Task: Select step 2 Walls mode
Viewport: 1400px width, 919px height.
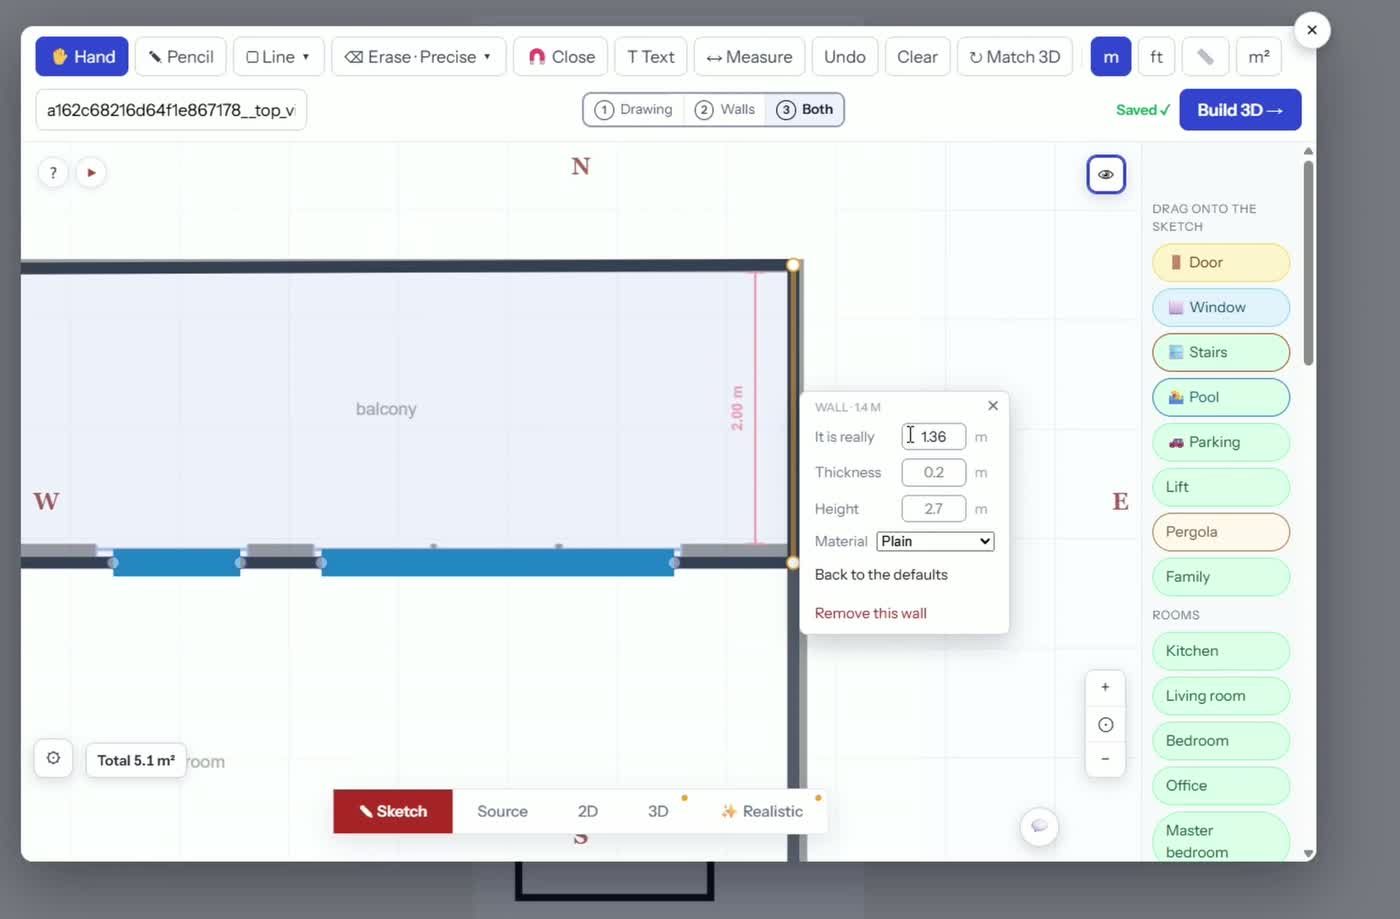Action: click(x=725, y=110)
